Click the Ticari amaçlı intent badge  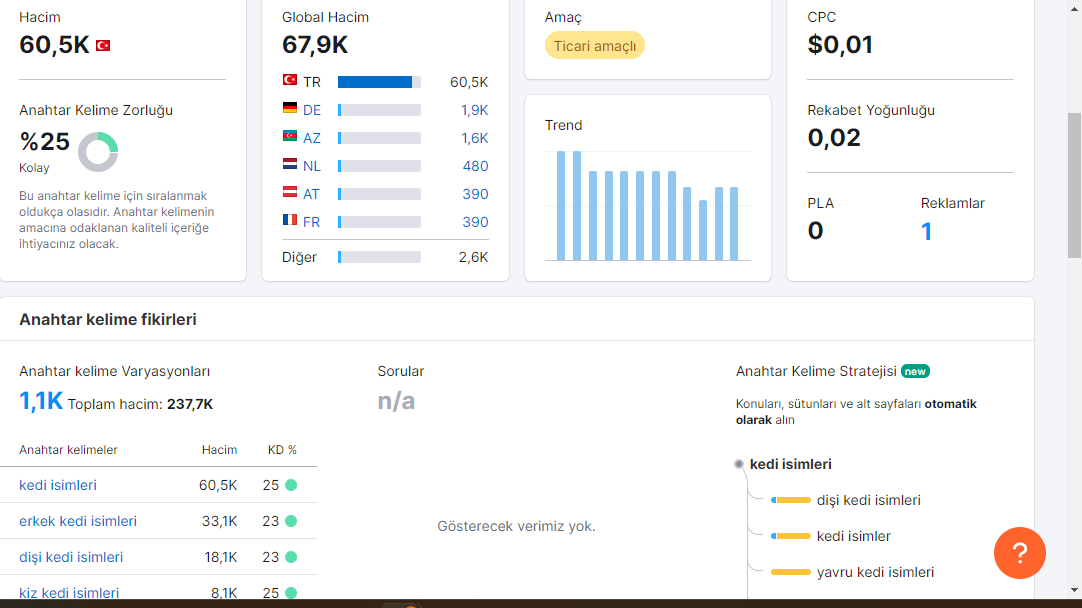pyautogui.click(x=595, y=46)
